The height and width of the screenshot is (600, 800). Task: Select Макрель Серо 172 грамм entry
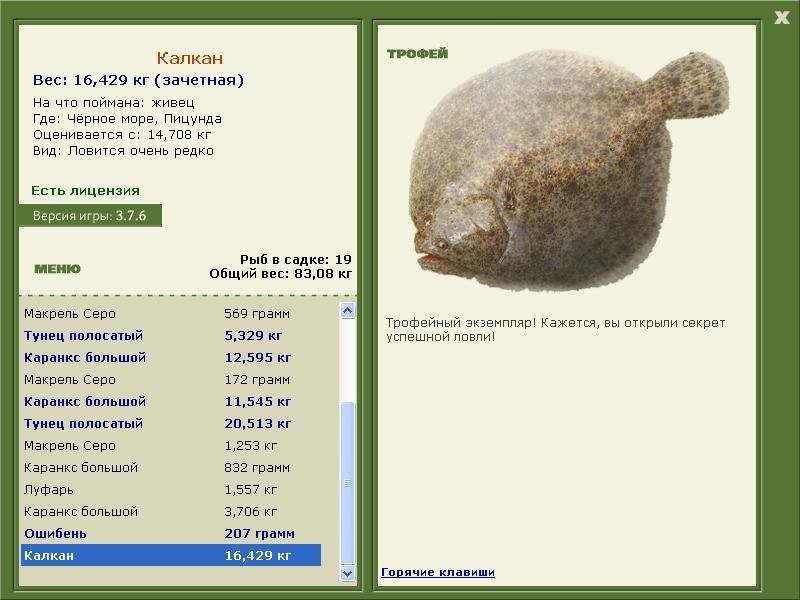click(171, 380)
